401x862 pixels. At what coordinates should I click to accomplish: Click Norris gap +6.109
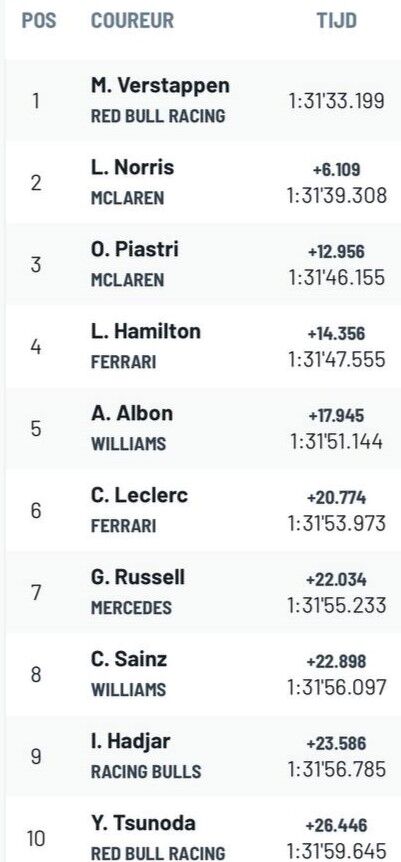(337, 170)
